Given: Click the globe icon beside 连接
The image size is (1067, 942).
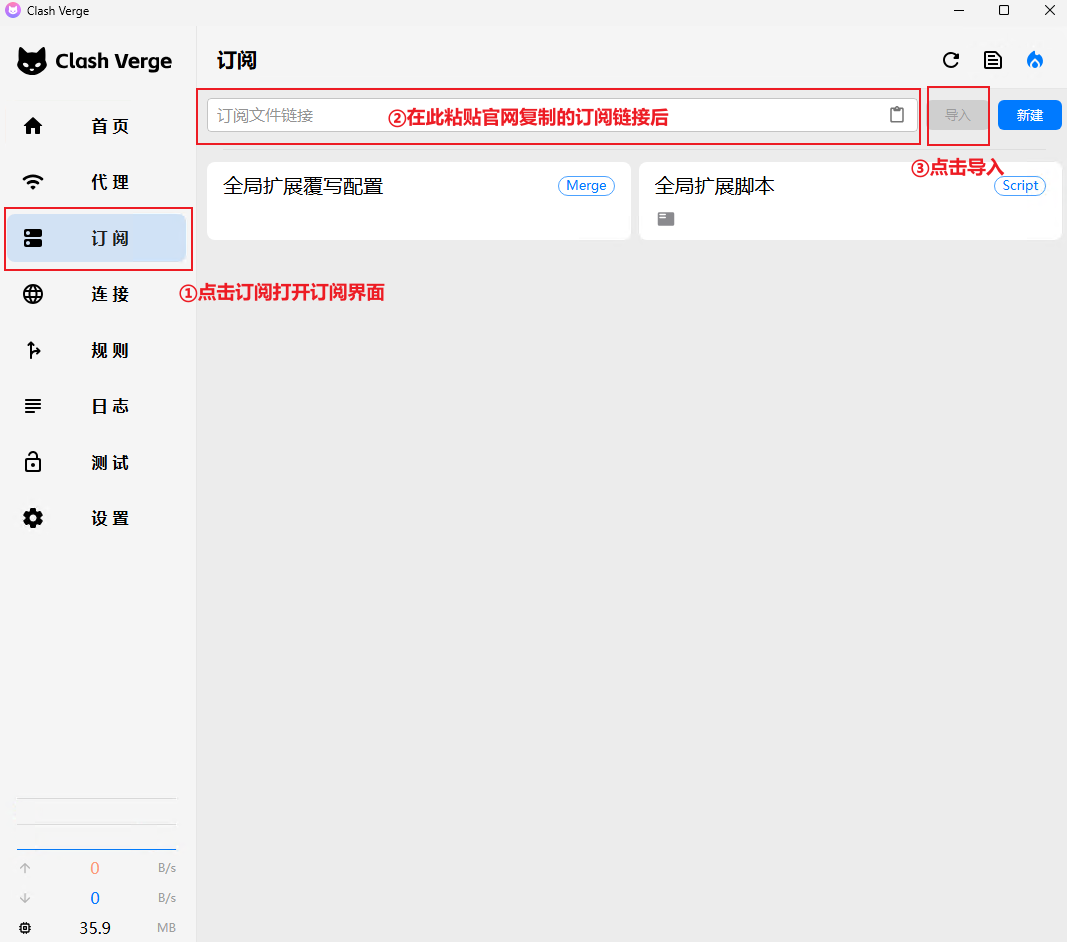Looking at the screenshot, I should [x=33, y=294].
